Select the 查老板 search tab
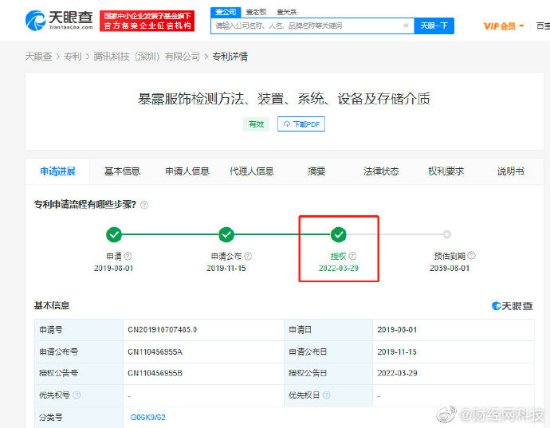The image size is (550, 428). (x=256, y=12)
